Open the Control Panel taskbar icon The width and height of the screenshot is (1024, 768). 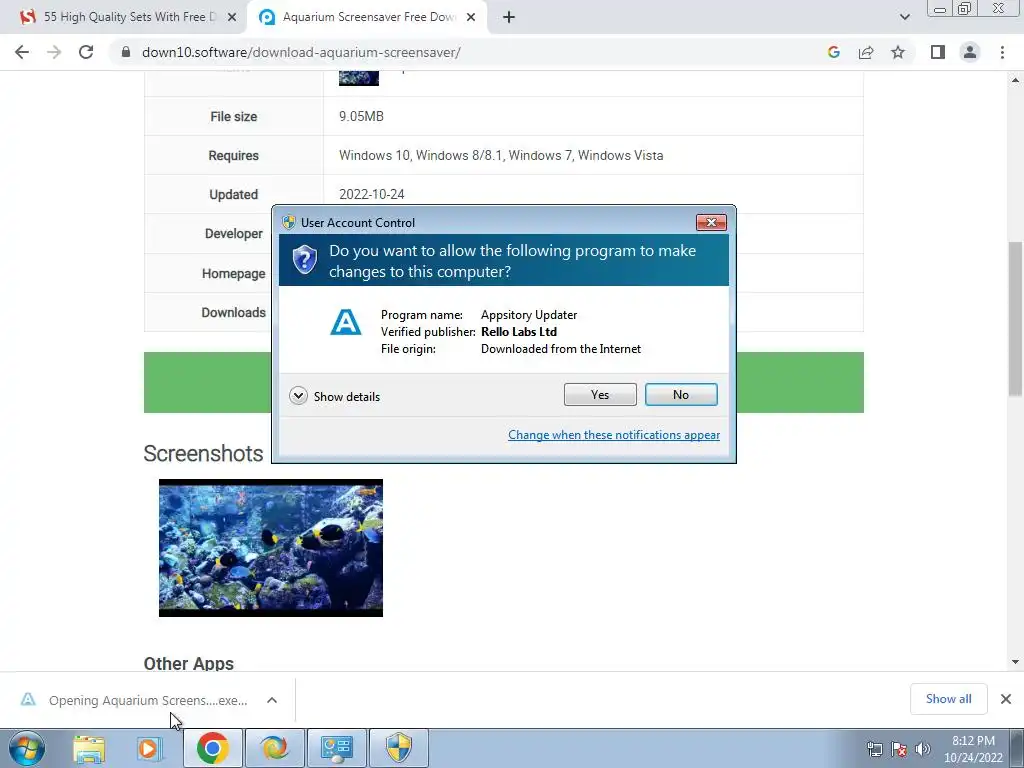[x=336, y=748]
